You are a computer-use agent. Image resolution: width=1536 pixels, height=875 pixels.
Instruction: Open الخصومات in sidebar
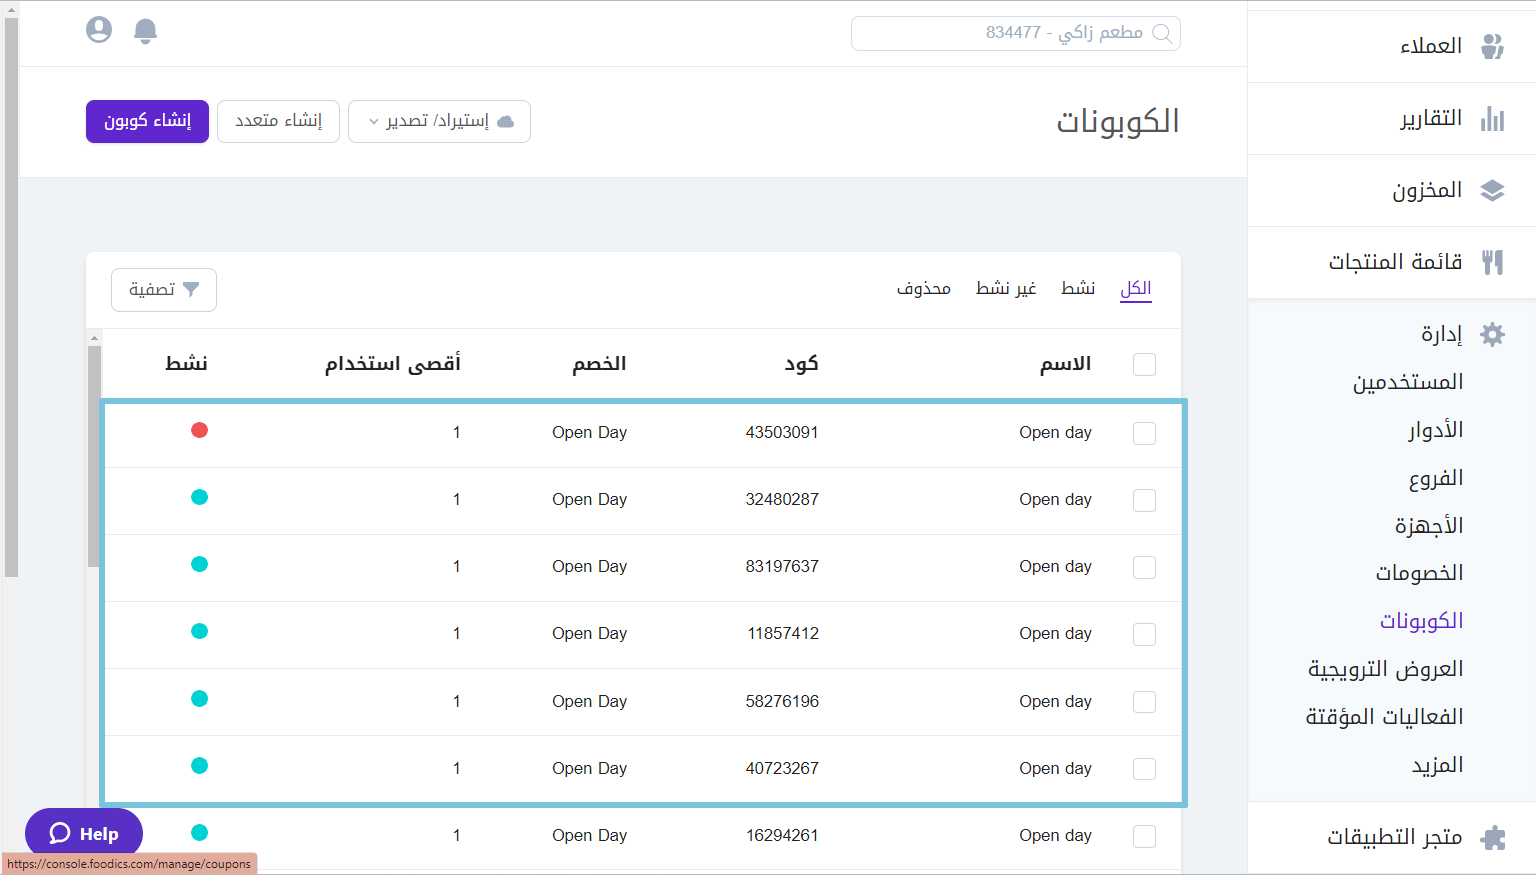click(1419, 573)
